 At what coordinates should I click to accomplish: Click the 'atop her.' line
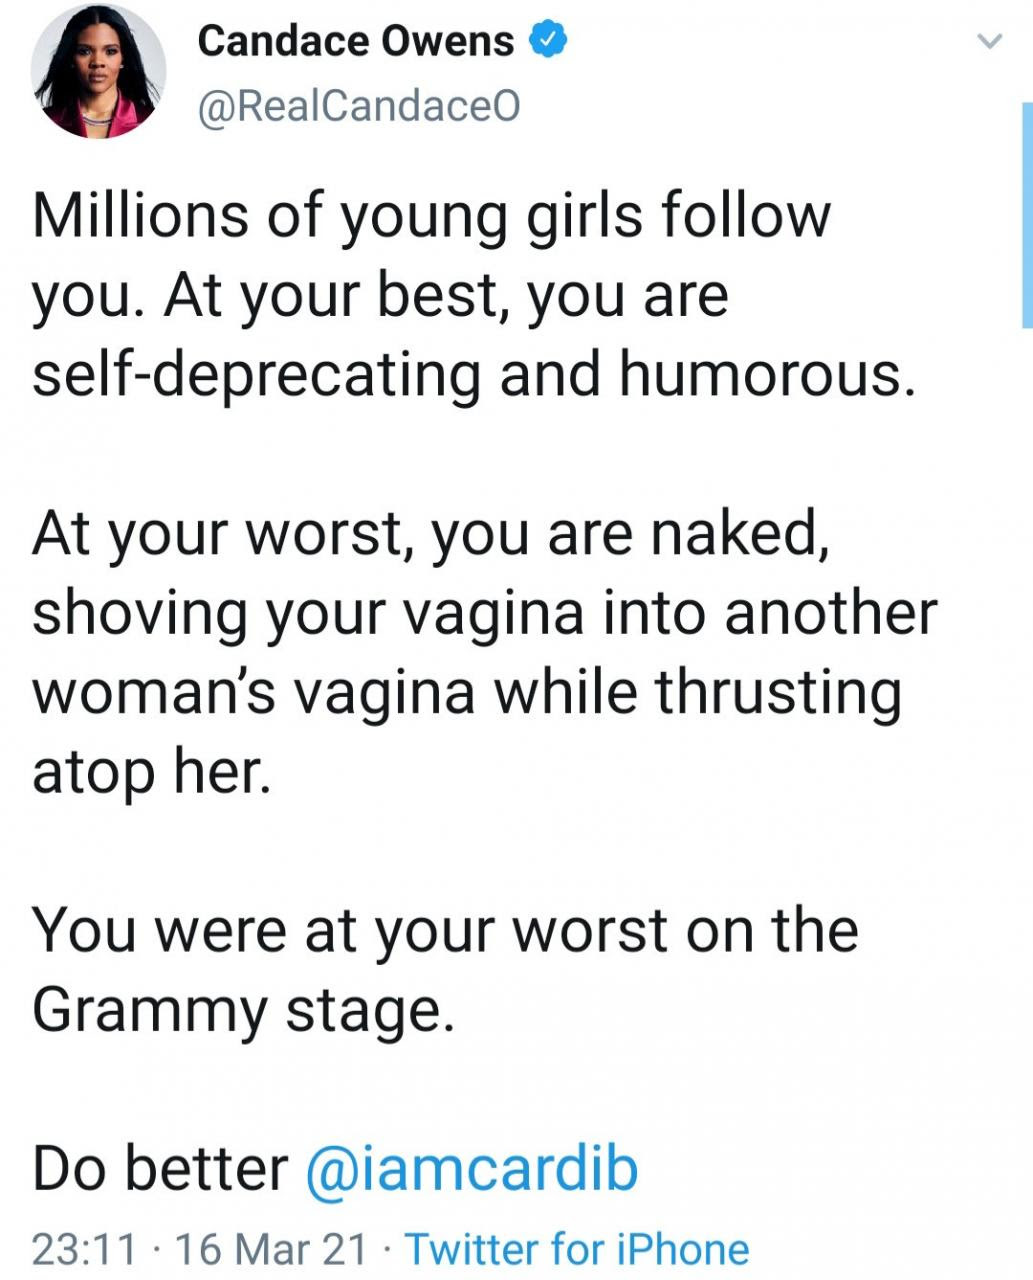pyautogui.click(x=152, y=773)
